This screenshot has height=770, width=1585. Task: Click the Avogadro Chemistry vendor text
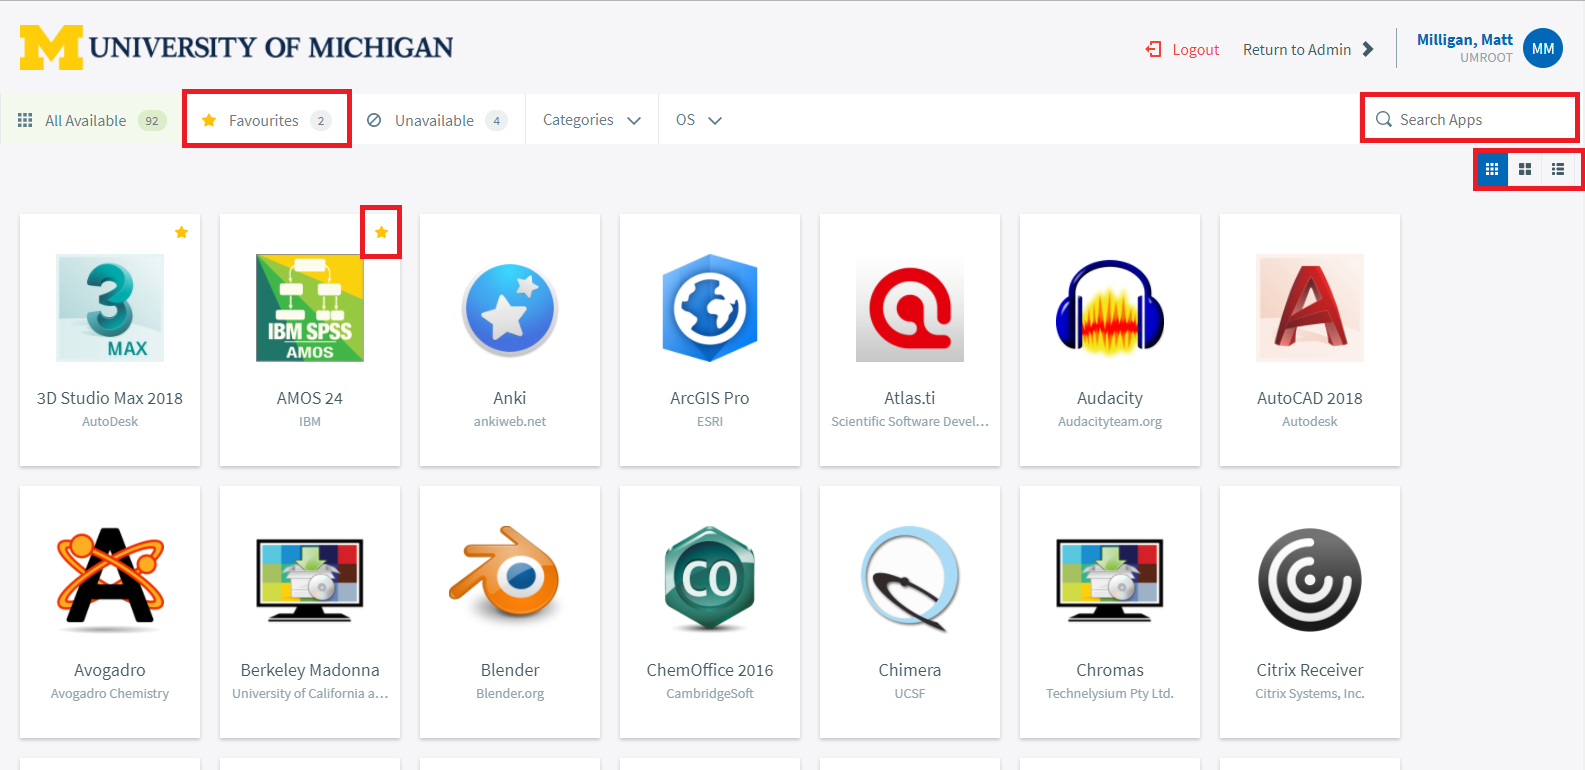pos(110,694)
